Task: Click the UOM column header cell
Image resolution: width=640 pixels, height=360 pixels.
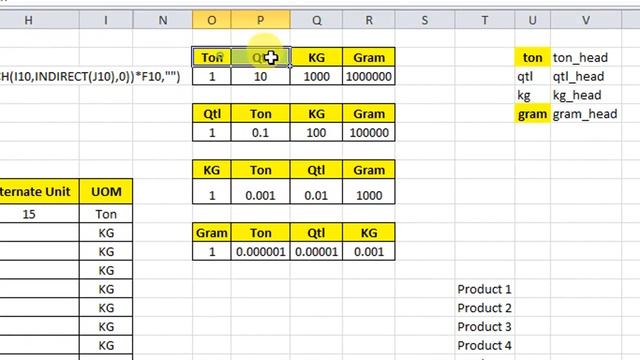Action: pyautogui.click(x=106, y=191)
